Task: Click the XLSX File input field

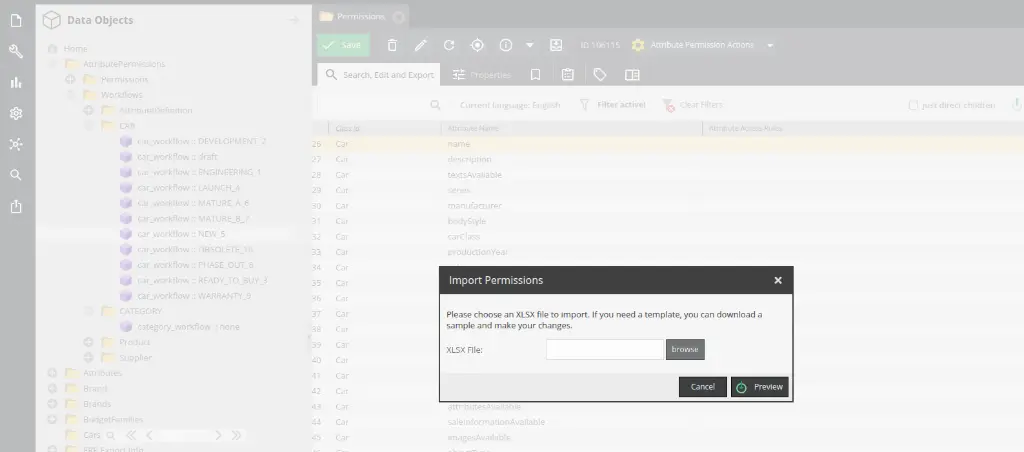Action: coord(605,349)
